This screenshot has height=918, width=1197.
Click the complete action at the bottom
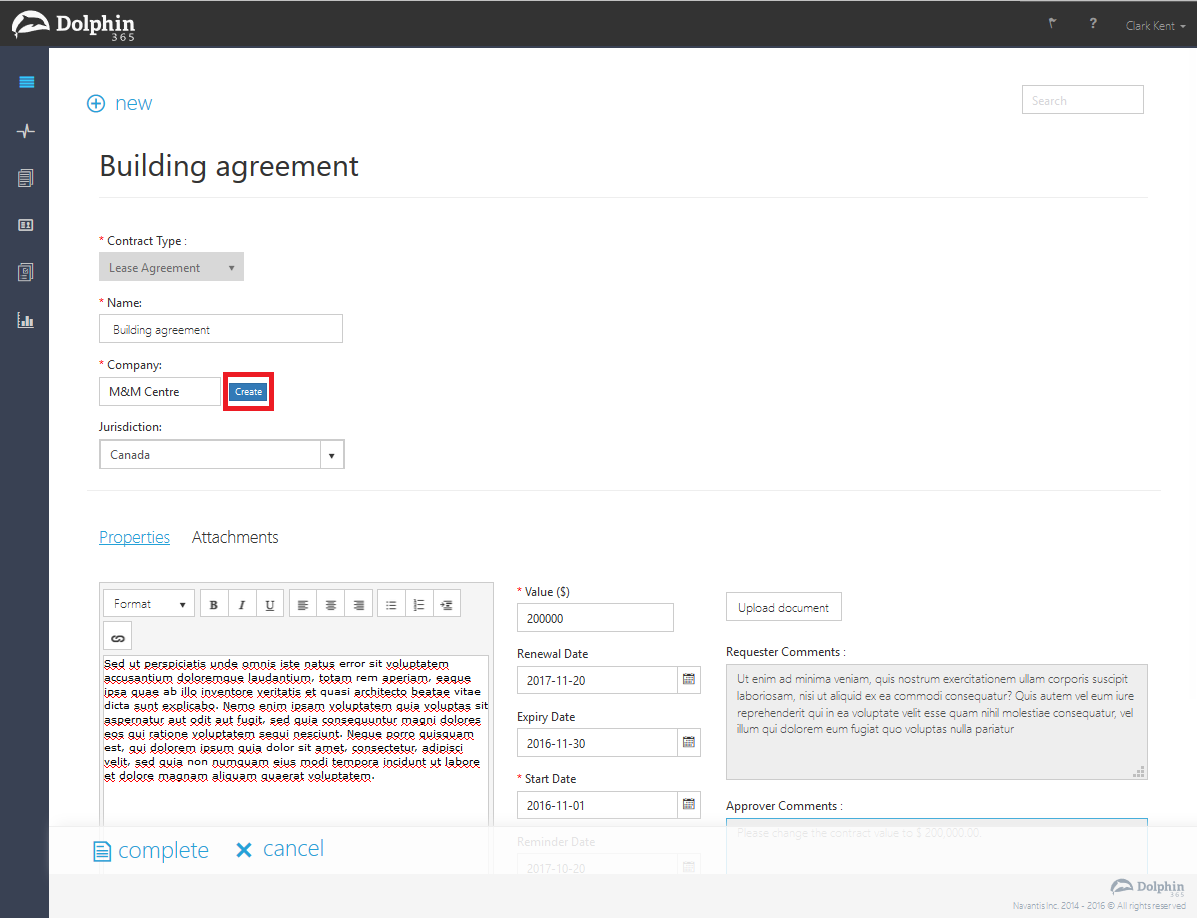click(151, 850)
